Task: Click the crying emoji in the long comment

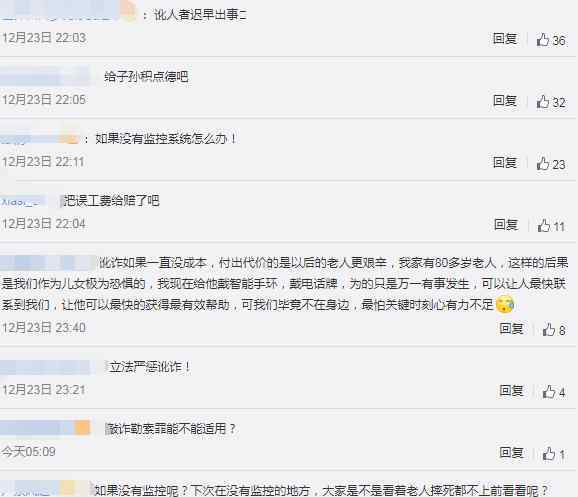Action: coord(505,304)
